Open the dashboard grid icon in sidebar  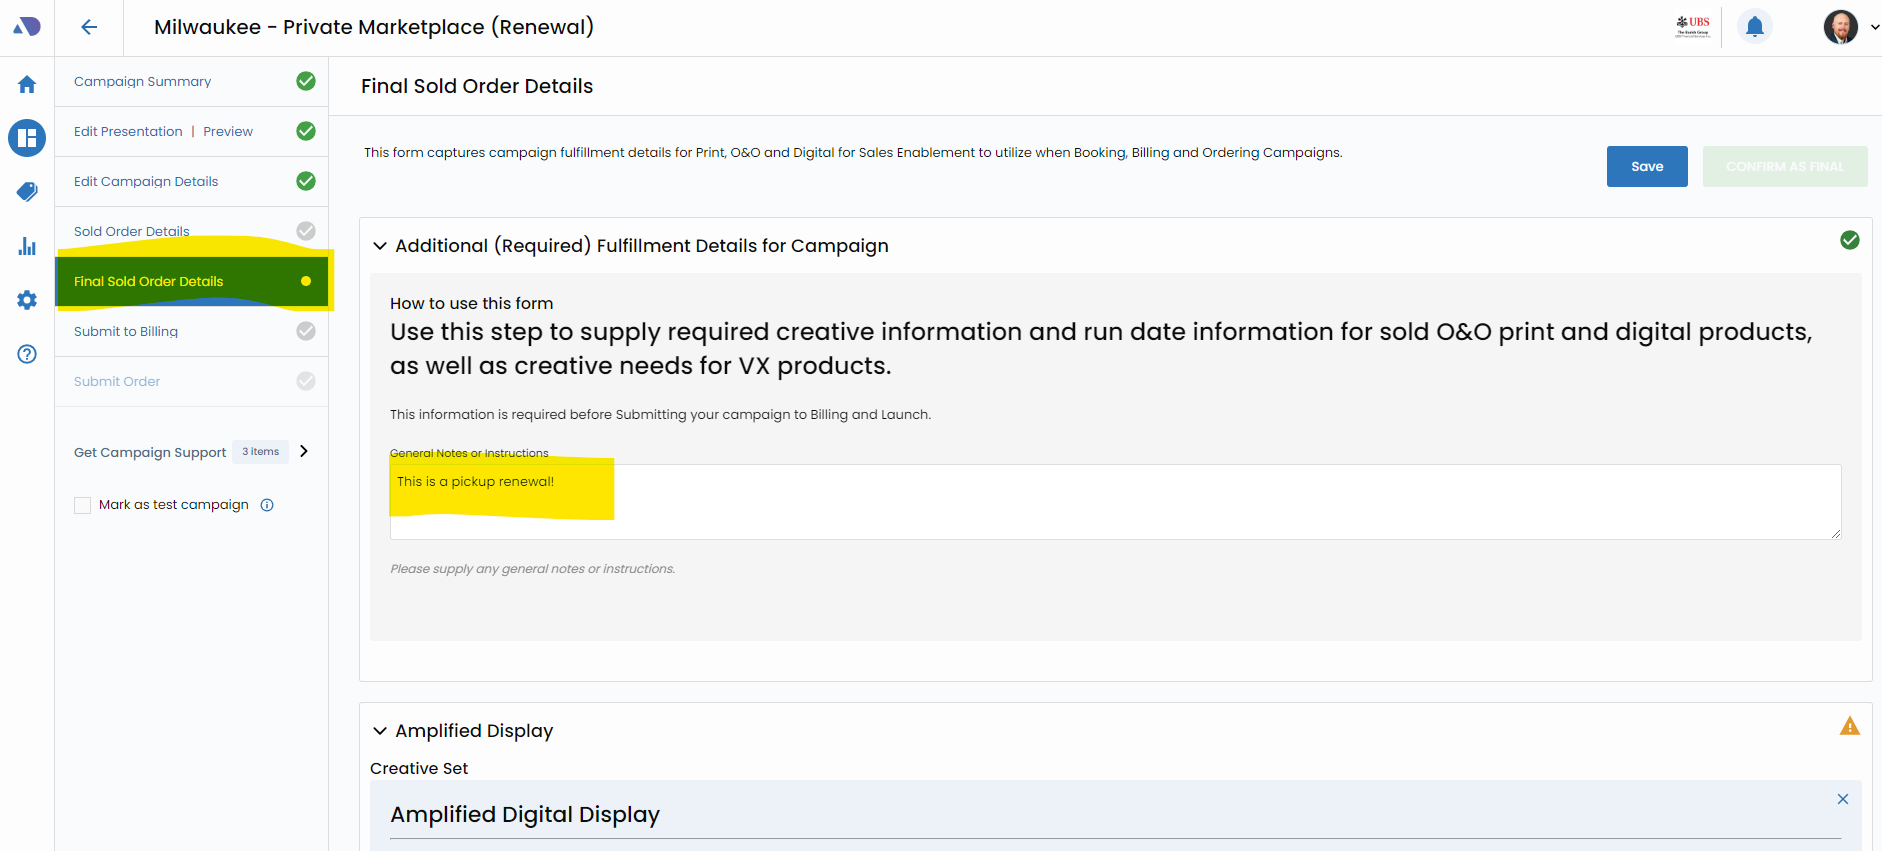(27, 138)
